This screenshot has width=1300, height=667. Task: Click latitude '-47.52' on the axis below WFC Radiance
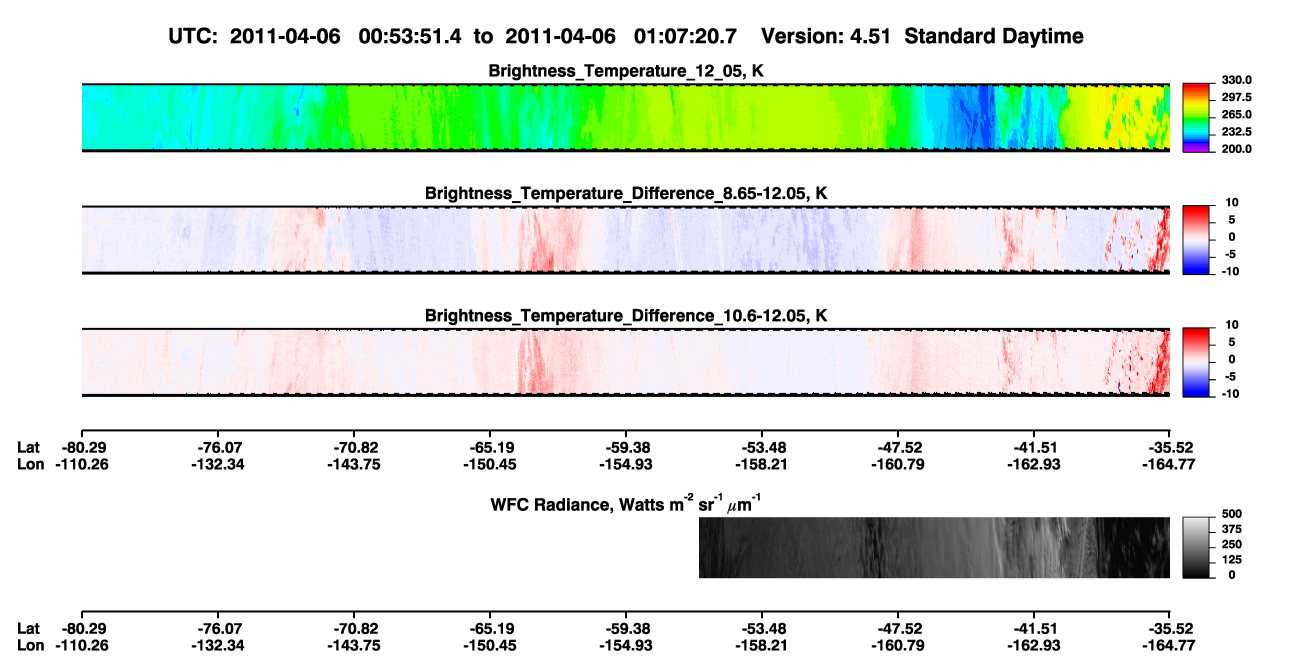tap(898, 629)
